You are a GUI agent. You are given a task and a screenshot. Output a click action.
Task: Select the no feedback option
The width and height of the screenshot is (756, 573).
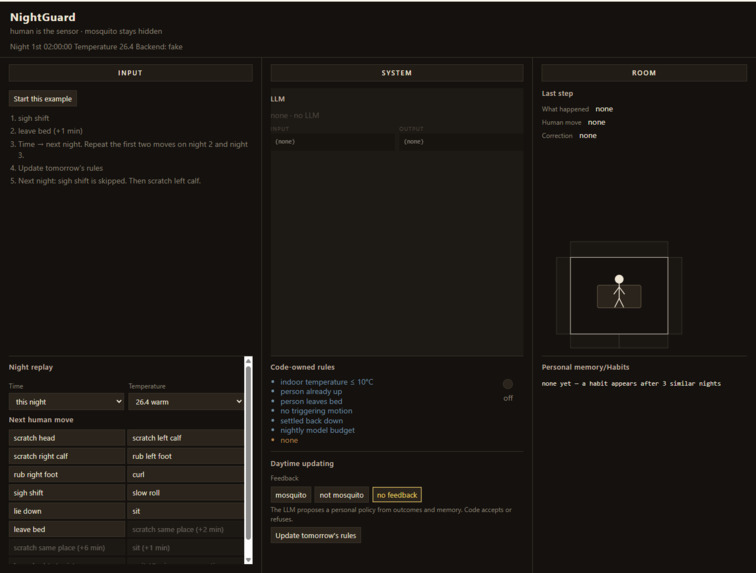(x=397, y=495)
